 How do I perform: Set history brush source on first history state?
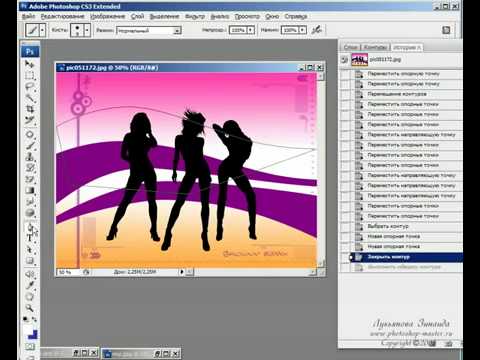(345, 60)
